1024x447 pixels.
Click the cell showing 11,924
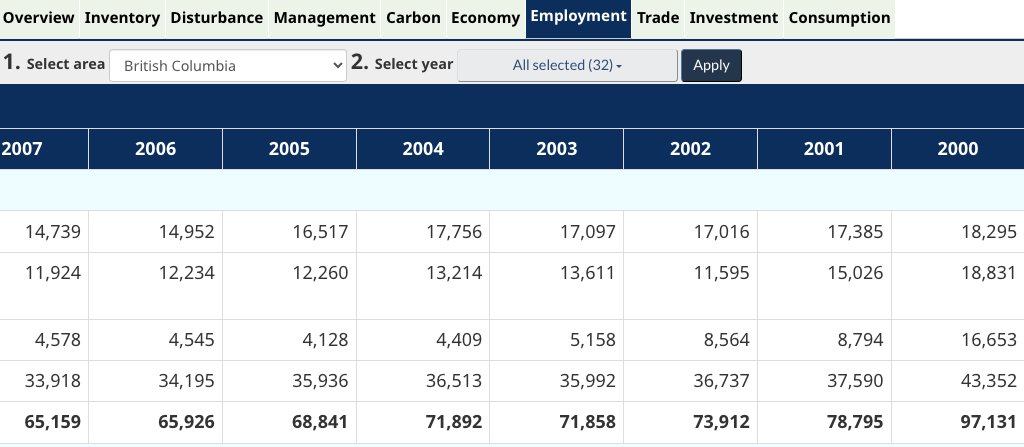44,286
